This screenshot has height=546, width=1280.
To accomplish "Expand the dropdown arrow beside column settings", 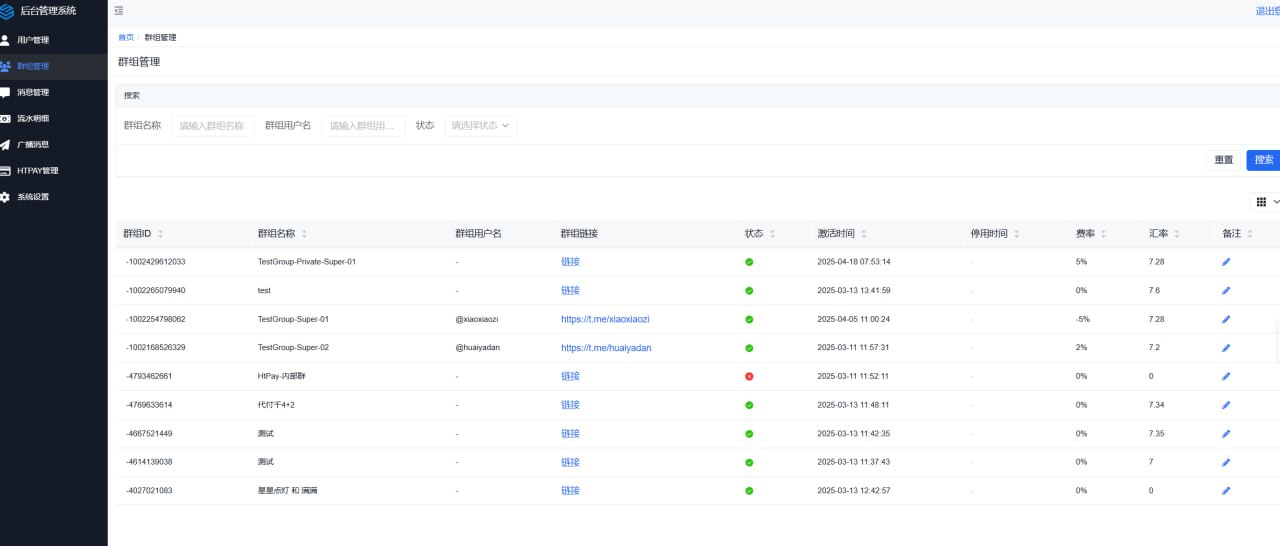I will click(1276, 201).
